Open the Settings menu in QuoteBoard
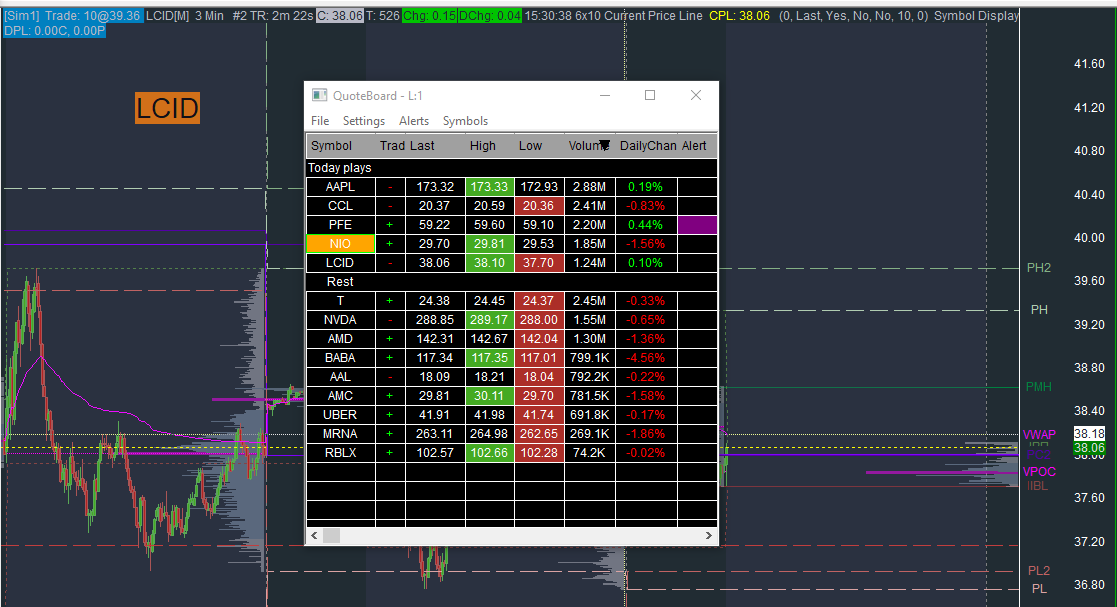1117x607 pixels. tap(363, 121)
